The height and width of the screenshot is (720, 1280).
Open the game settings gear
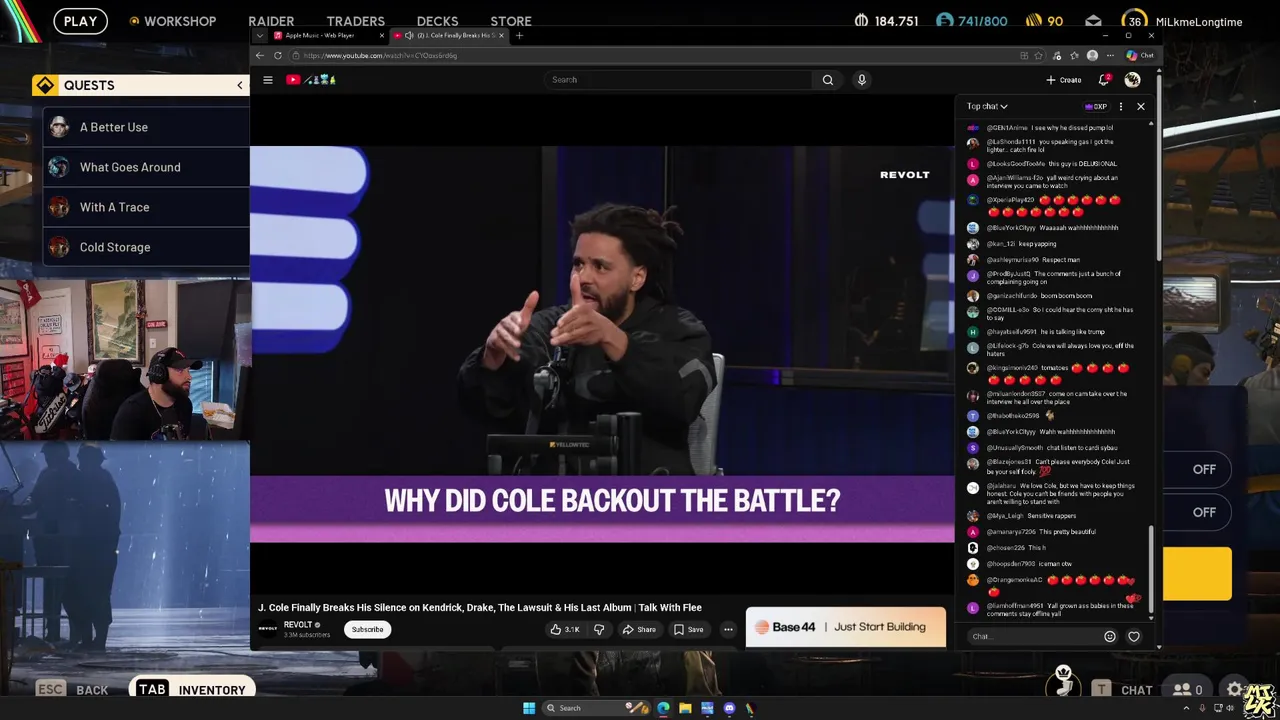[x=1236, y=689]
